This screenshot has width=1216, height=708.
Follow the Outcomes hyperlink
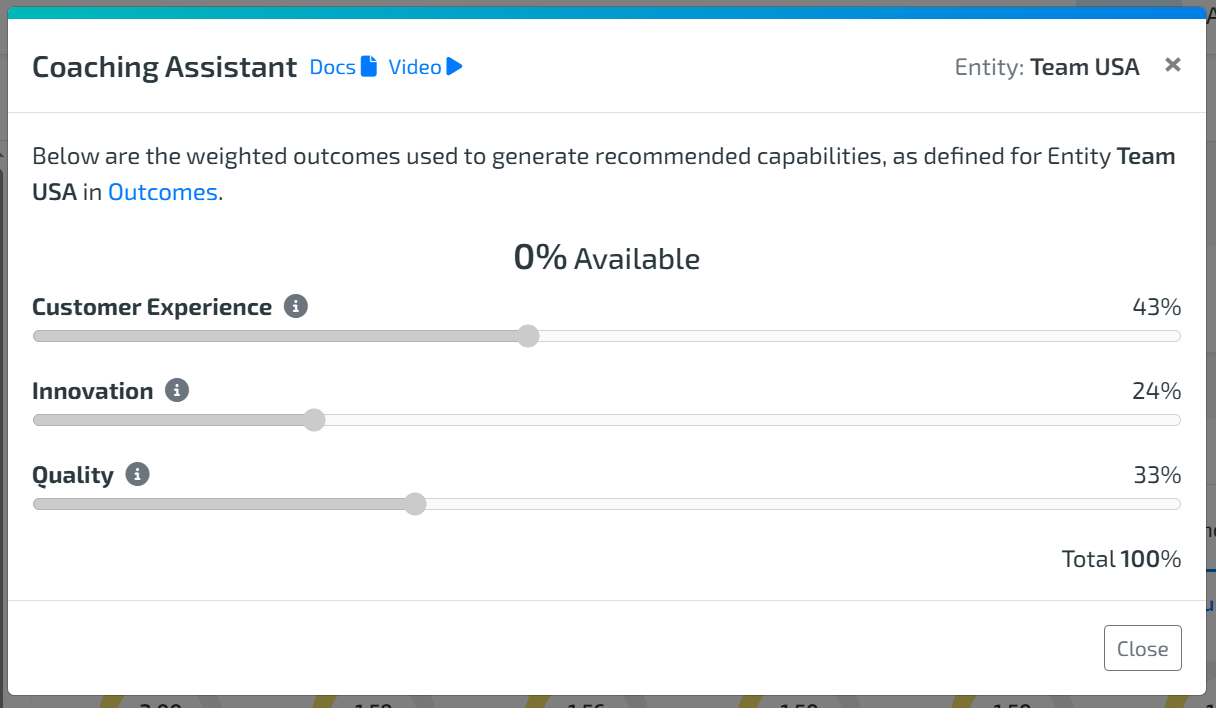coord(162,192)
